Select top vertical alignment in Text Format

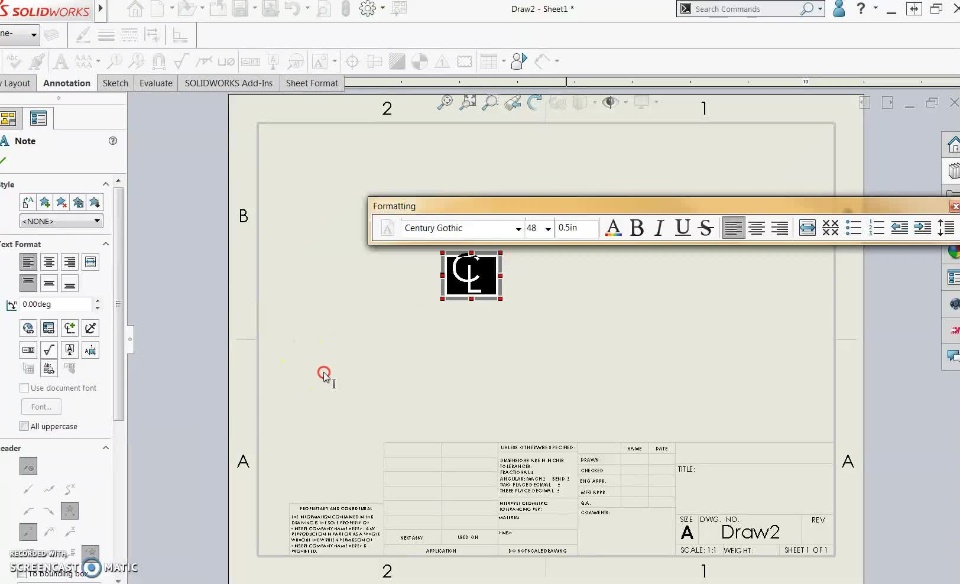pos(28,283)
